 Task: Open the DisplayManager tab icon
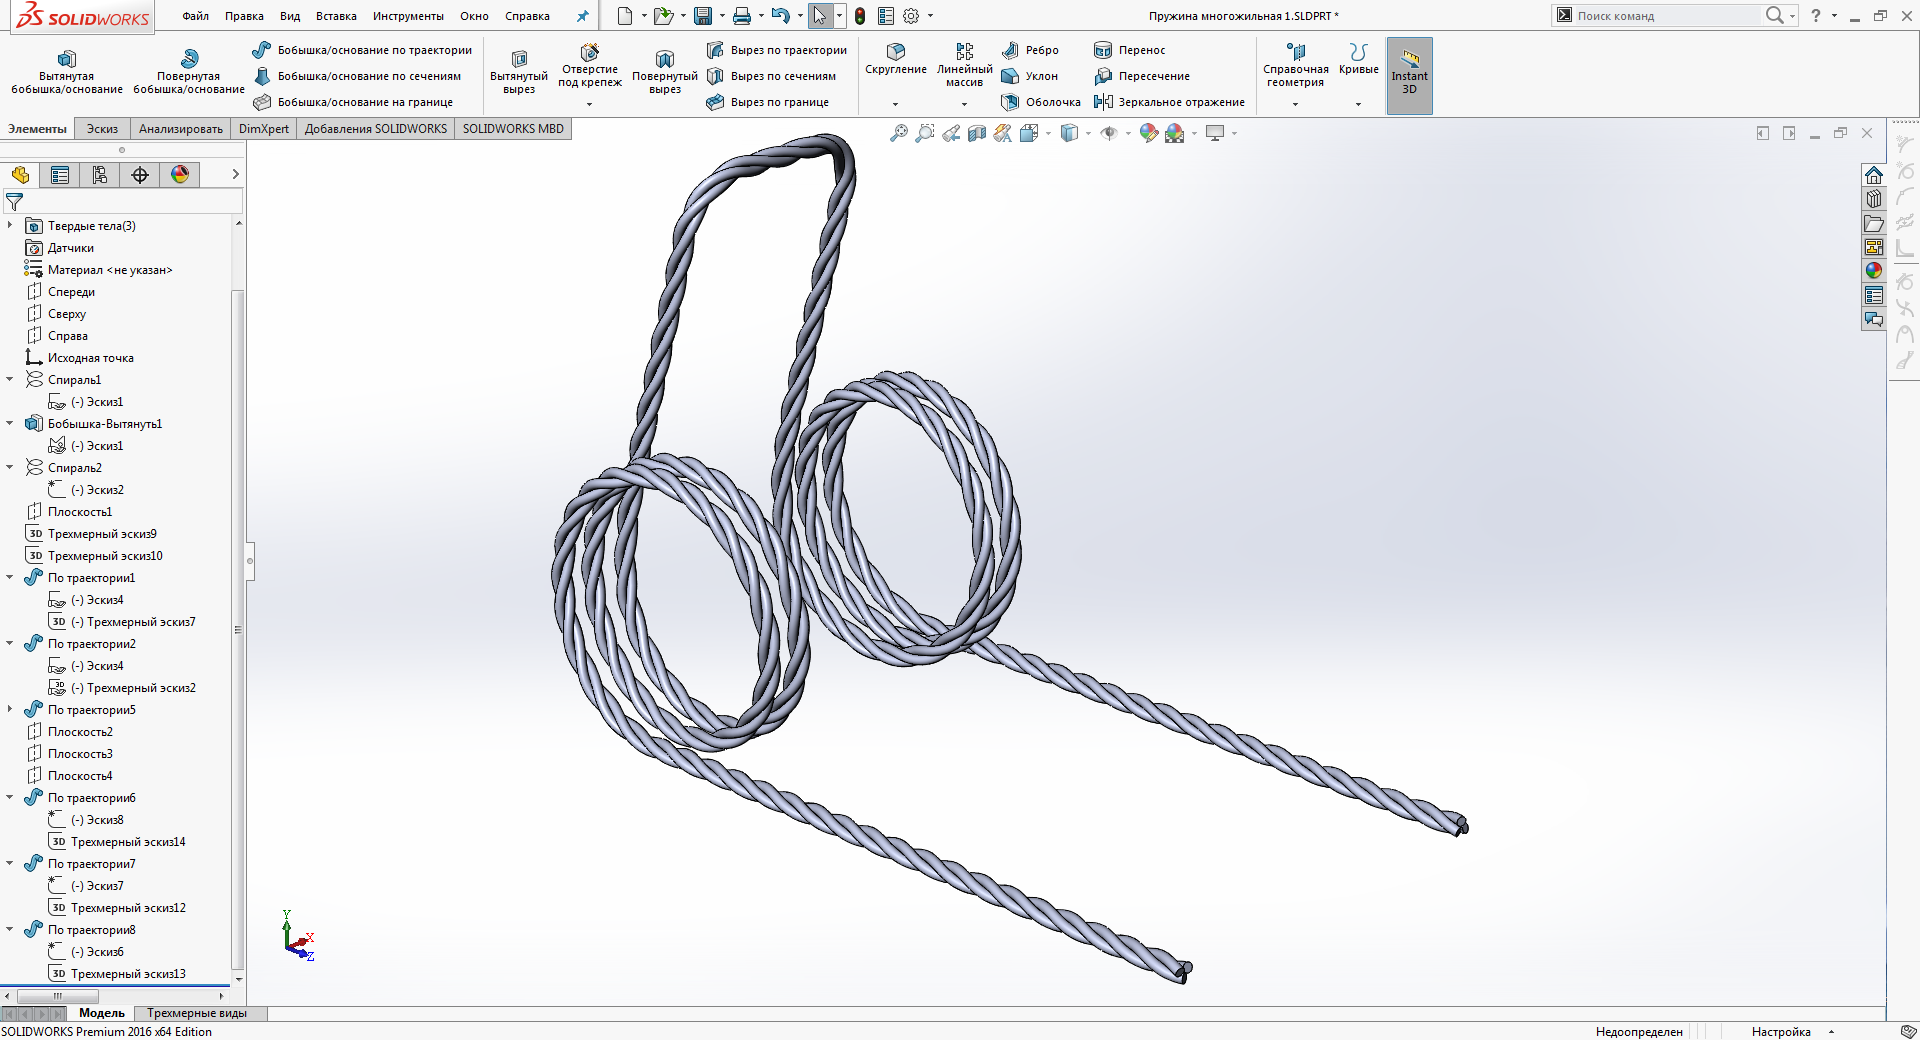tap(180, 175)
